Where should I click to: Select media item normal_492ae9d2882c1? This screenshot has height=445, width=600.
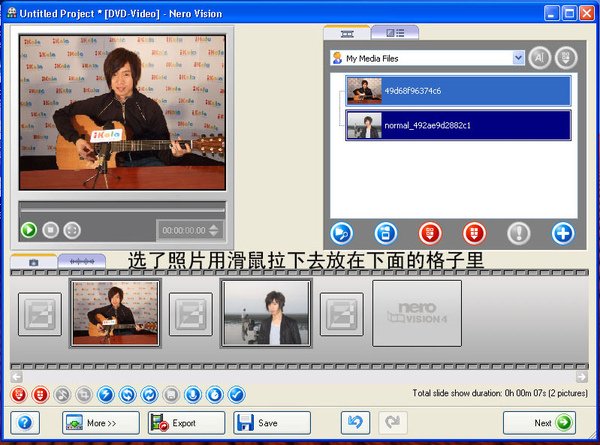(458, 125)
